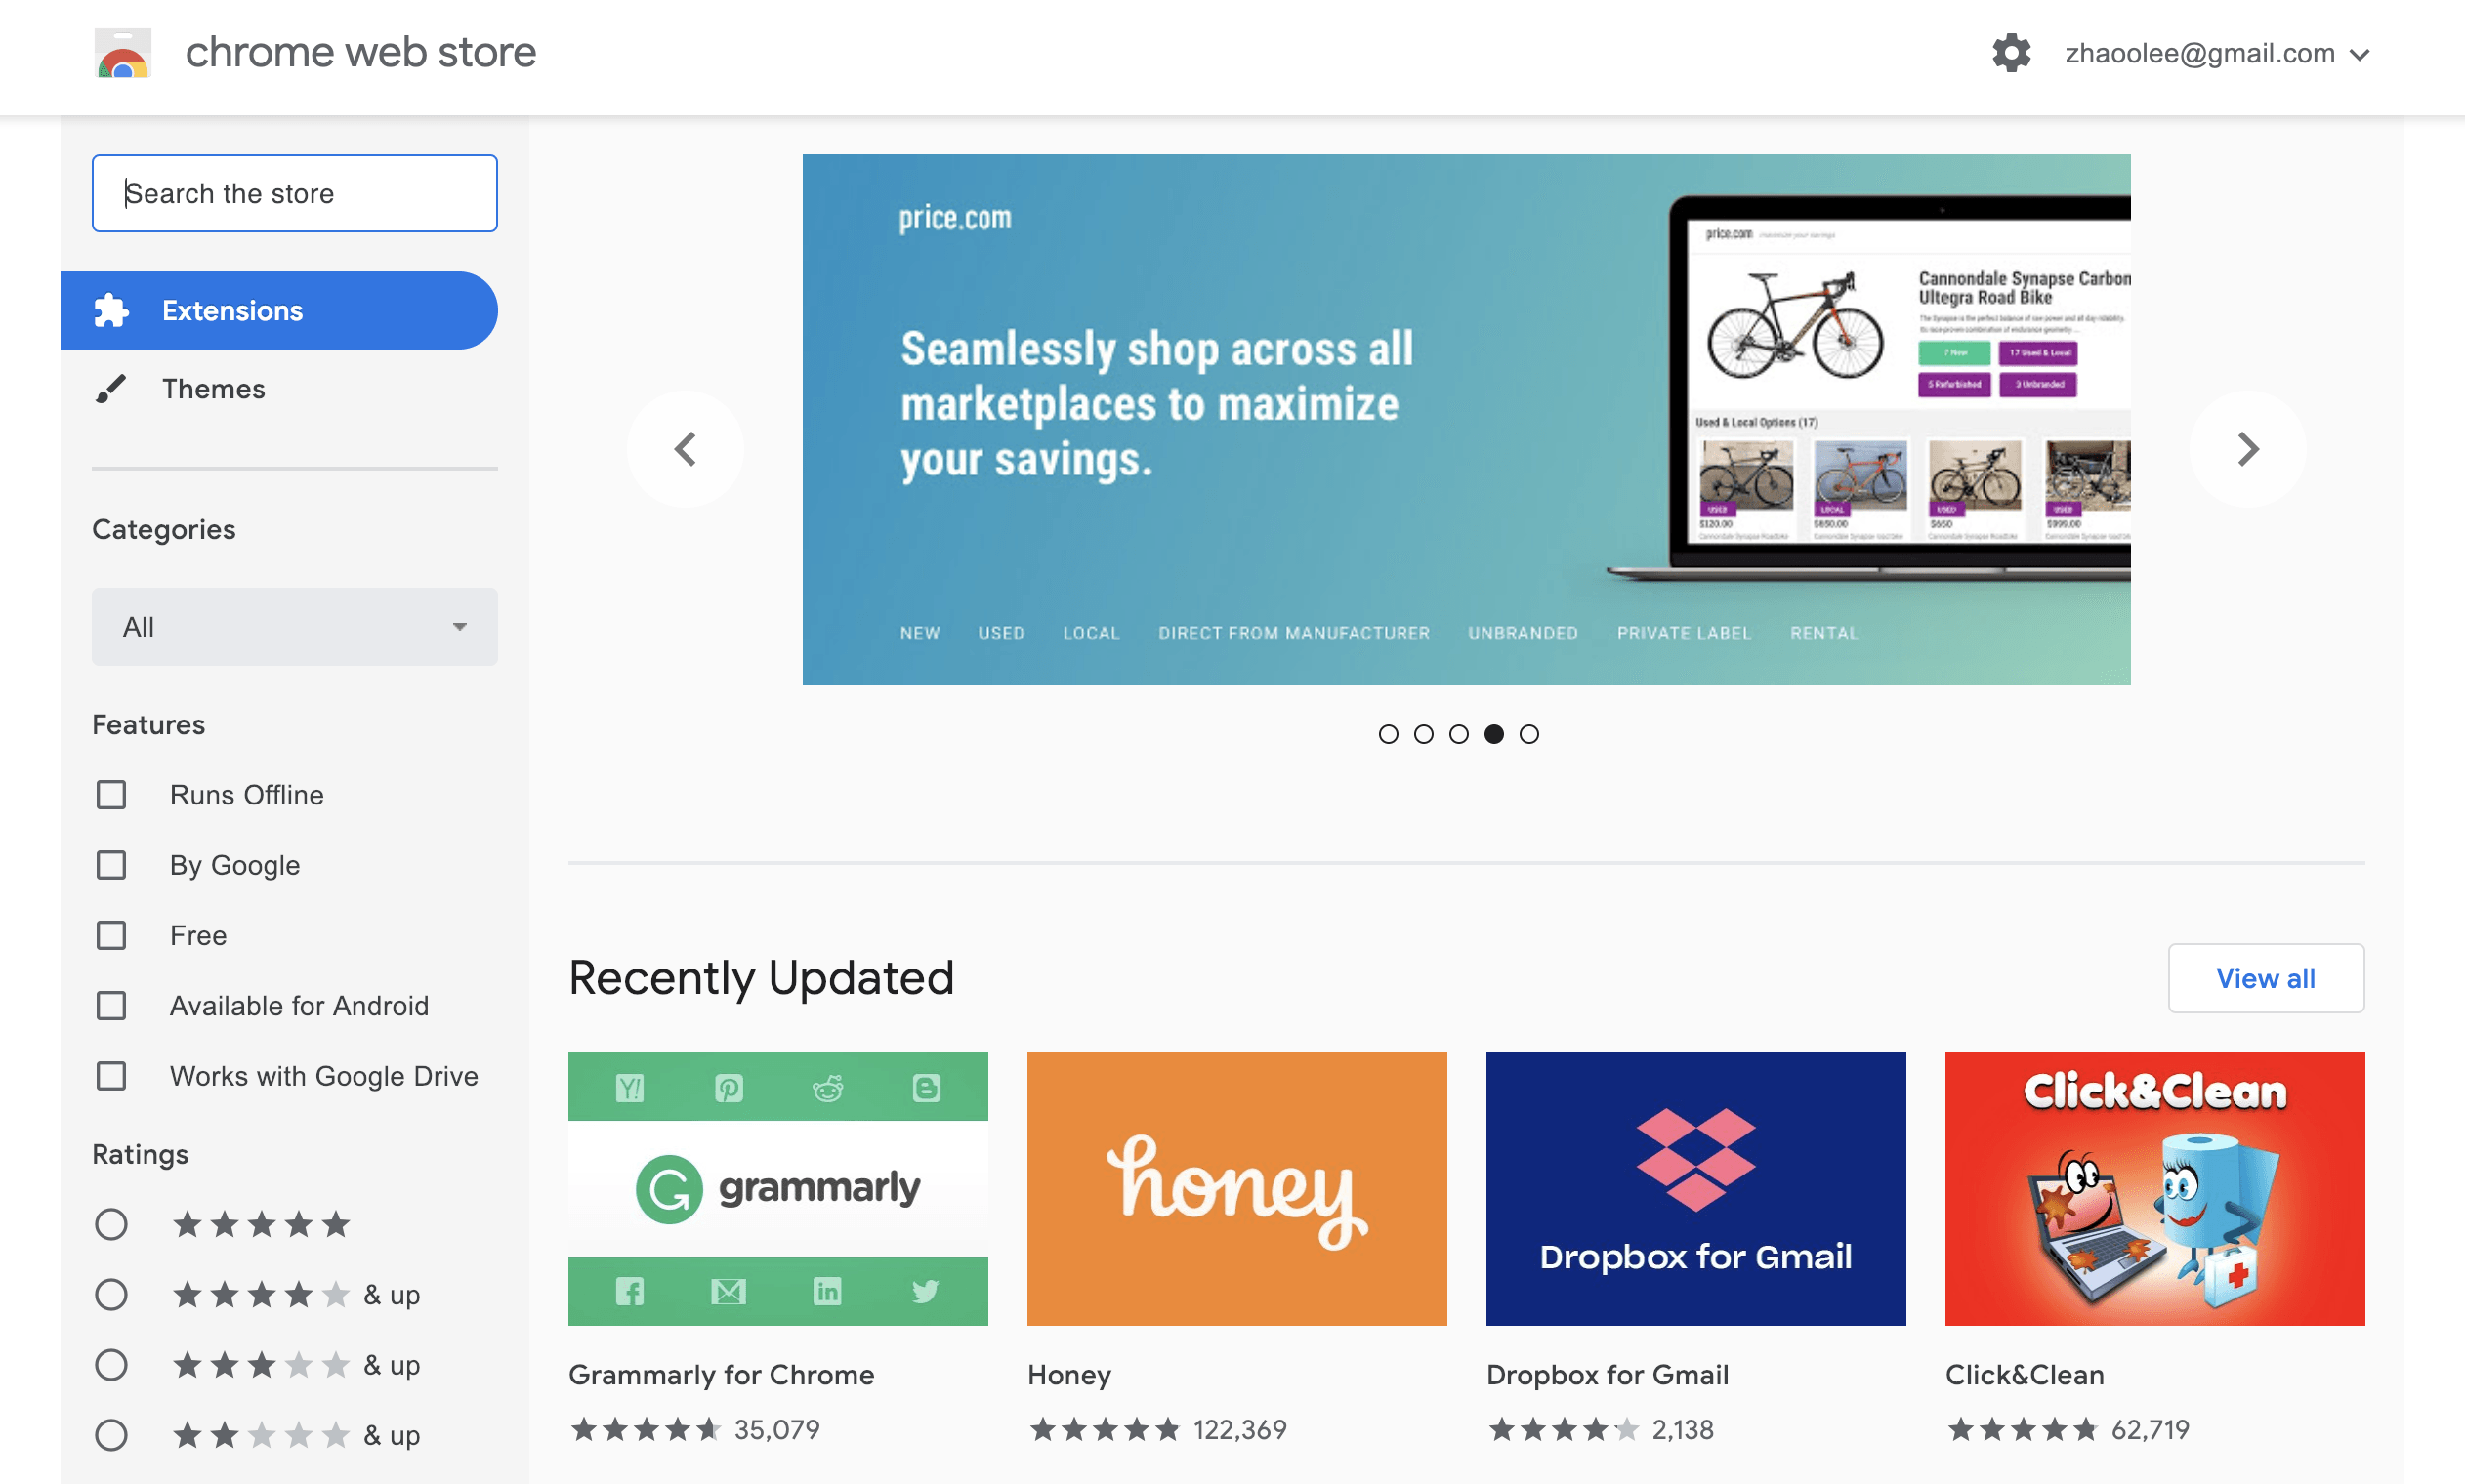Open the Grammarly for Chrome thumbnail

pyautogui.click(x=777, y=1188)
